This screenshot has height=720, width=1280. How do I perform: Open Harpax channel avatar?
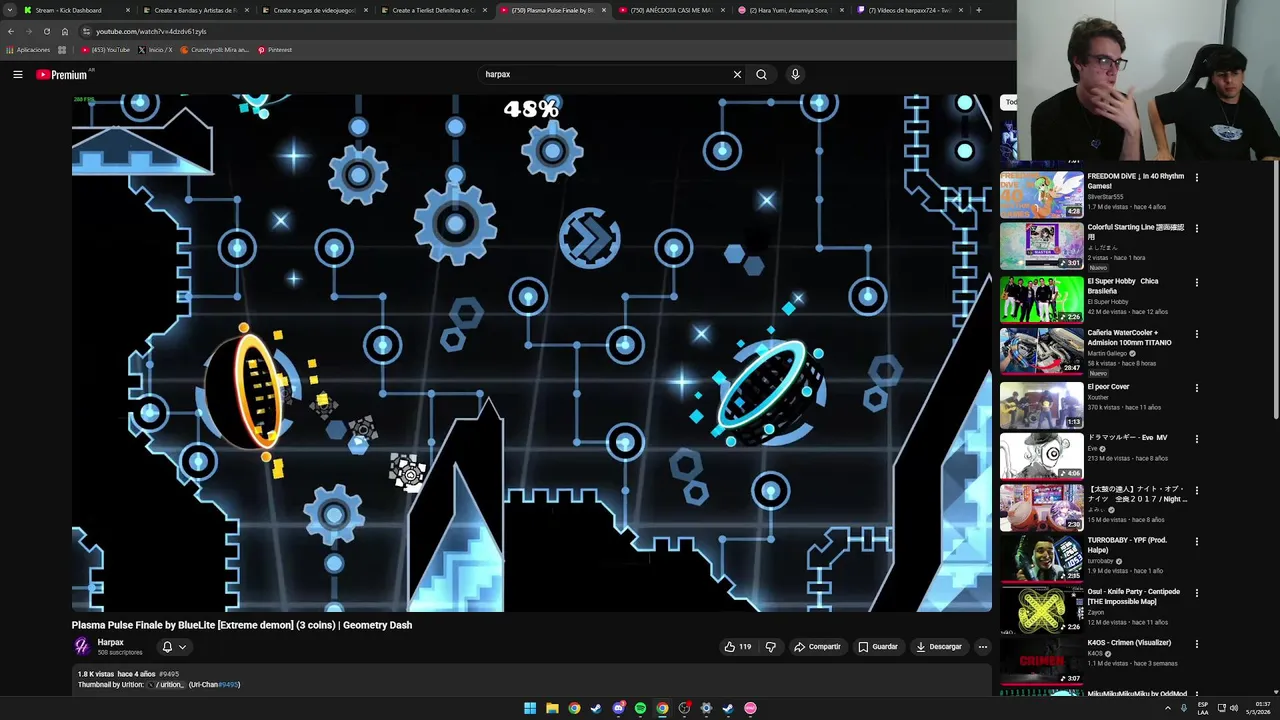pos(82,647)
